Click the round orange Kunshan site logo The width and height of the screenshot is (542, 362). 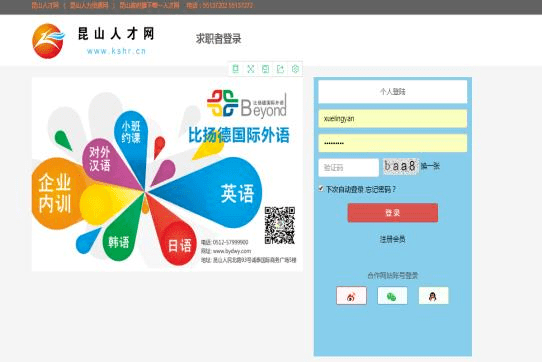(x=48, y=41)
